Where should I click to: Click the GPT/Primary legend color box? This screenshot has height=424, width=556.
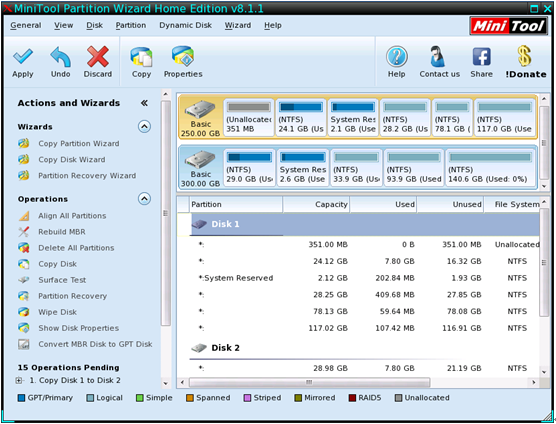click(x=21, y=398)
